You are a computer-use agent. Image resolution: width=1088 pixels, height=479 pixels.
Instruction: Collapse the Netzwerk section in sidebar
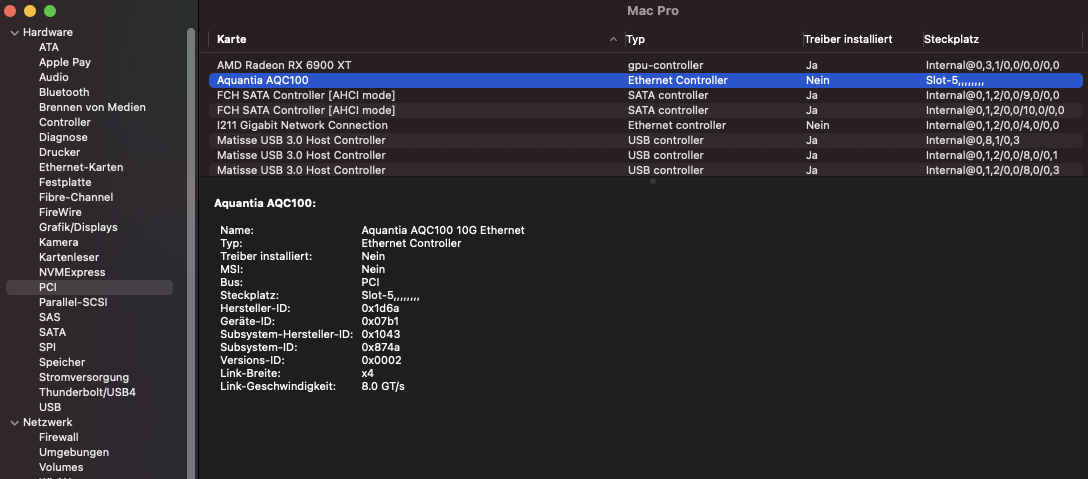(14, 422)
